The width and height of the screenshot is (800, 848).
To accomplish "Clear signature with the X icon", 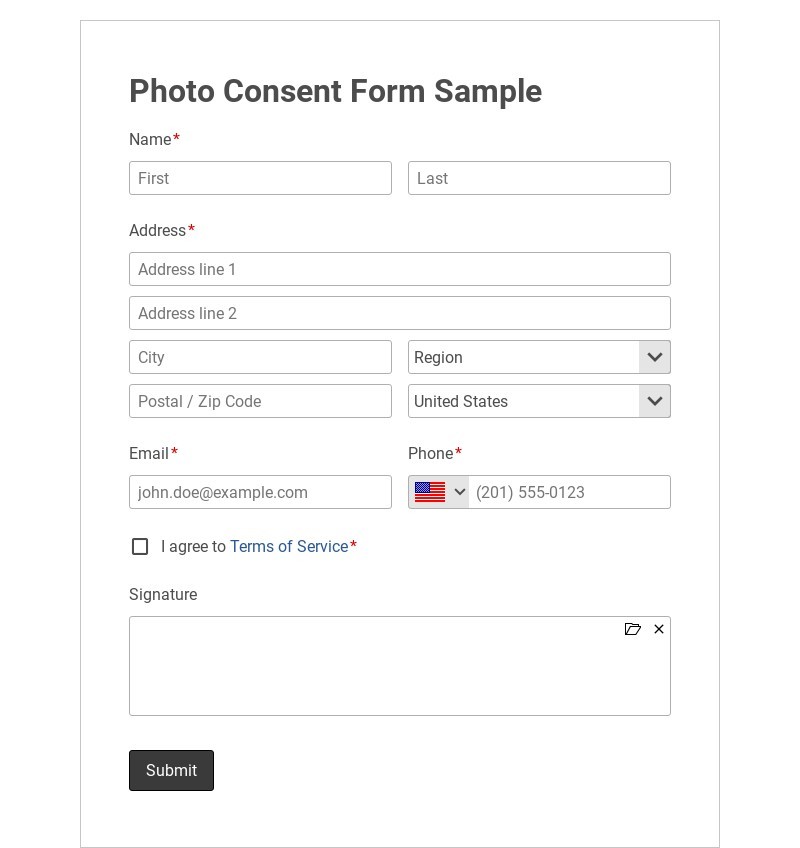I will coord(659,629).
